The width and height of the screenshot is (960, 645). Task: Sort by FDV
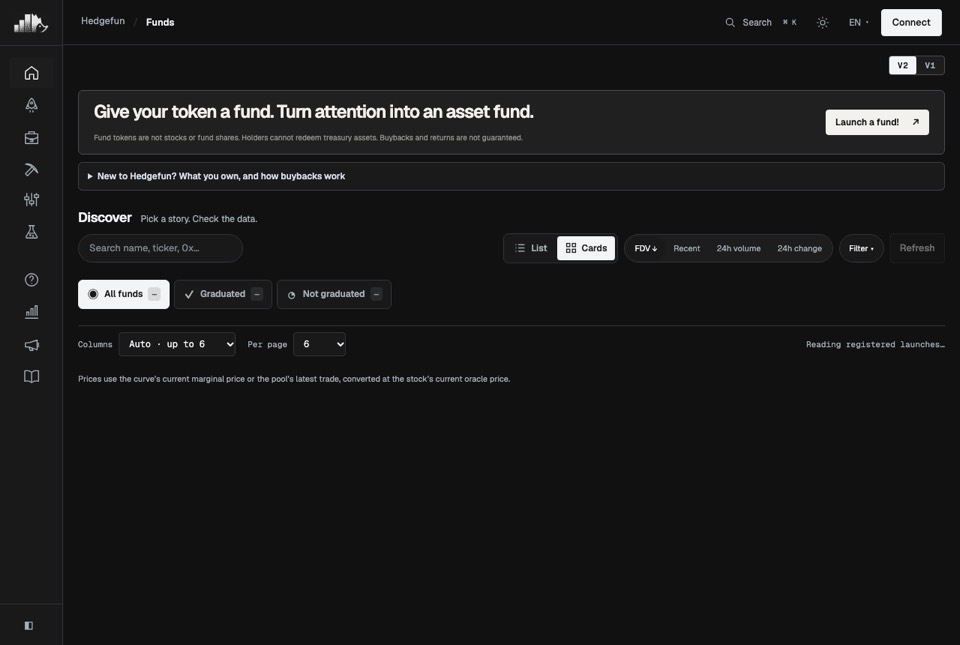click(645, 248)
